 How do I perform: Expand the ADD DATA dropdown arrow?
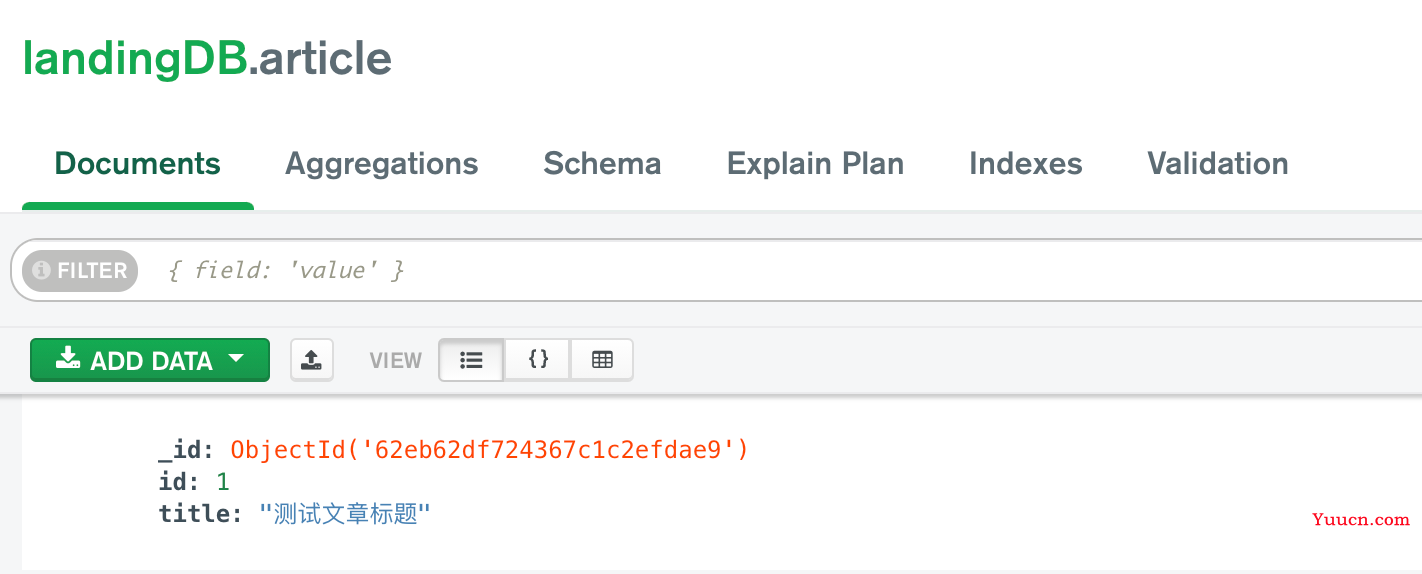(x=236, y=359)
